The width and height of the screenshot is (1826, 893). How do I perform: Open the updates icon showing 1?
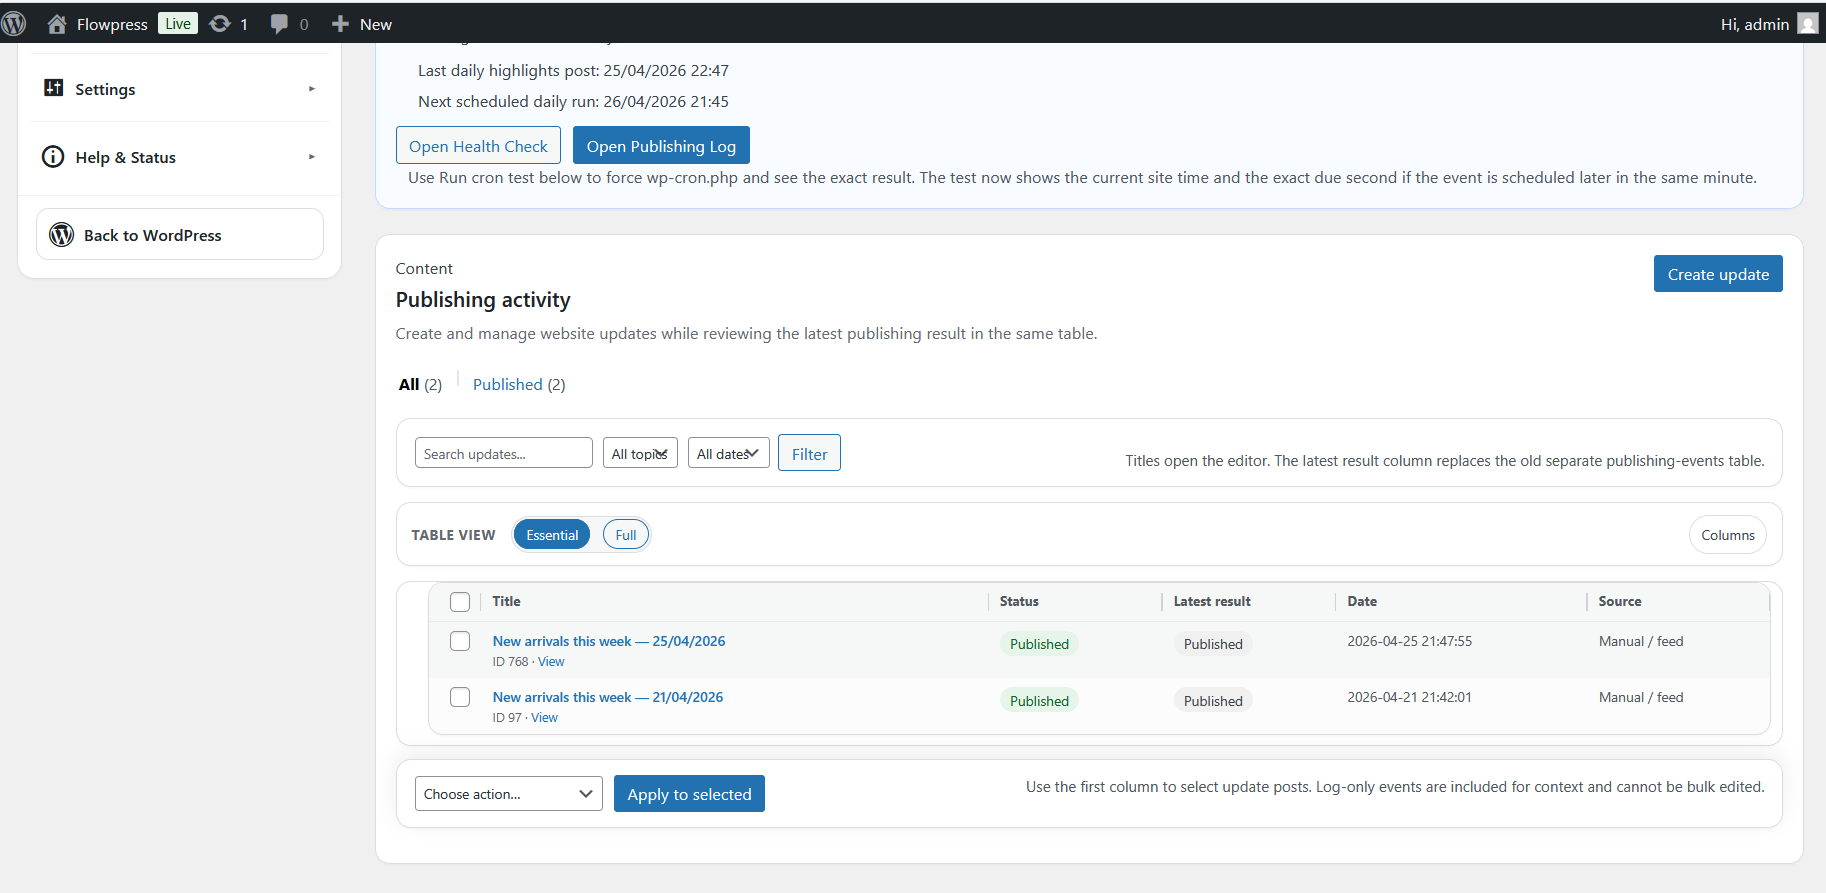click(220, 23)
